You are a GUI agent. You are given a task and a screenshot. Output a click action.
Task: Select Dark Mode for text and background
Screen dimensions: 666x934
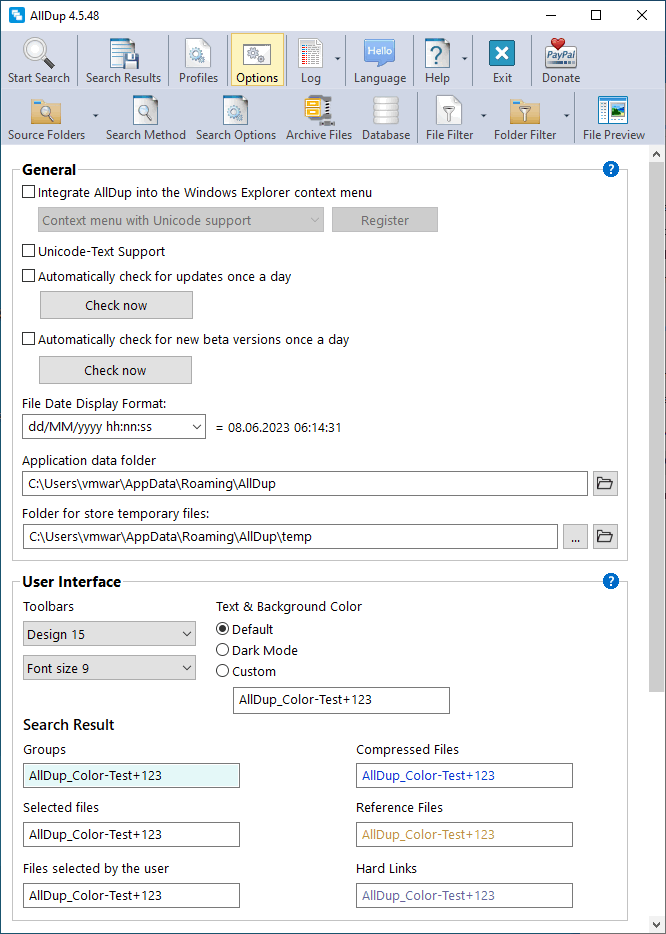[221, 650]
